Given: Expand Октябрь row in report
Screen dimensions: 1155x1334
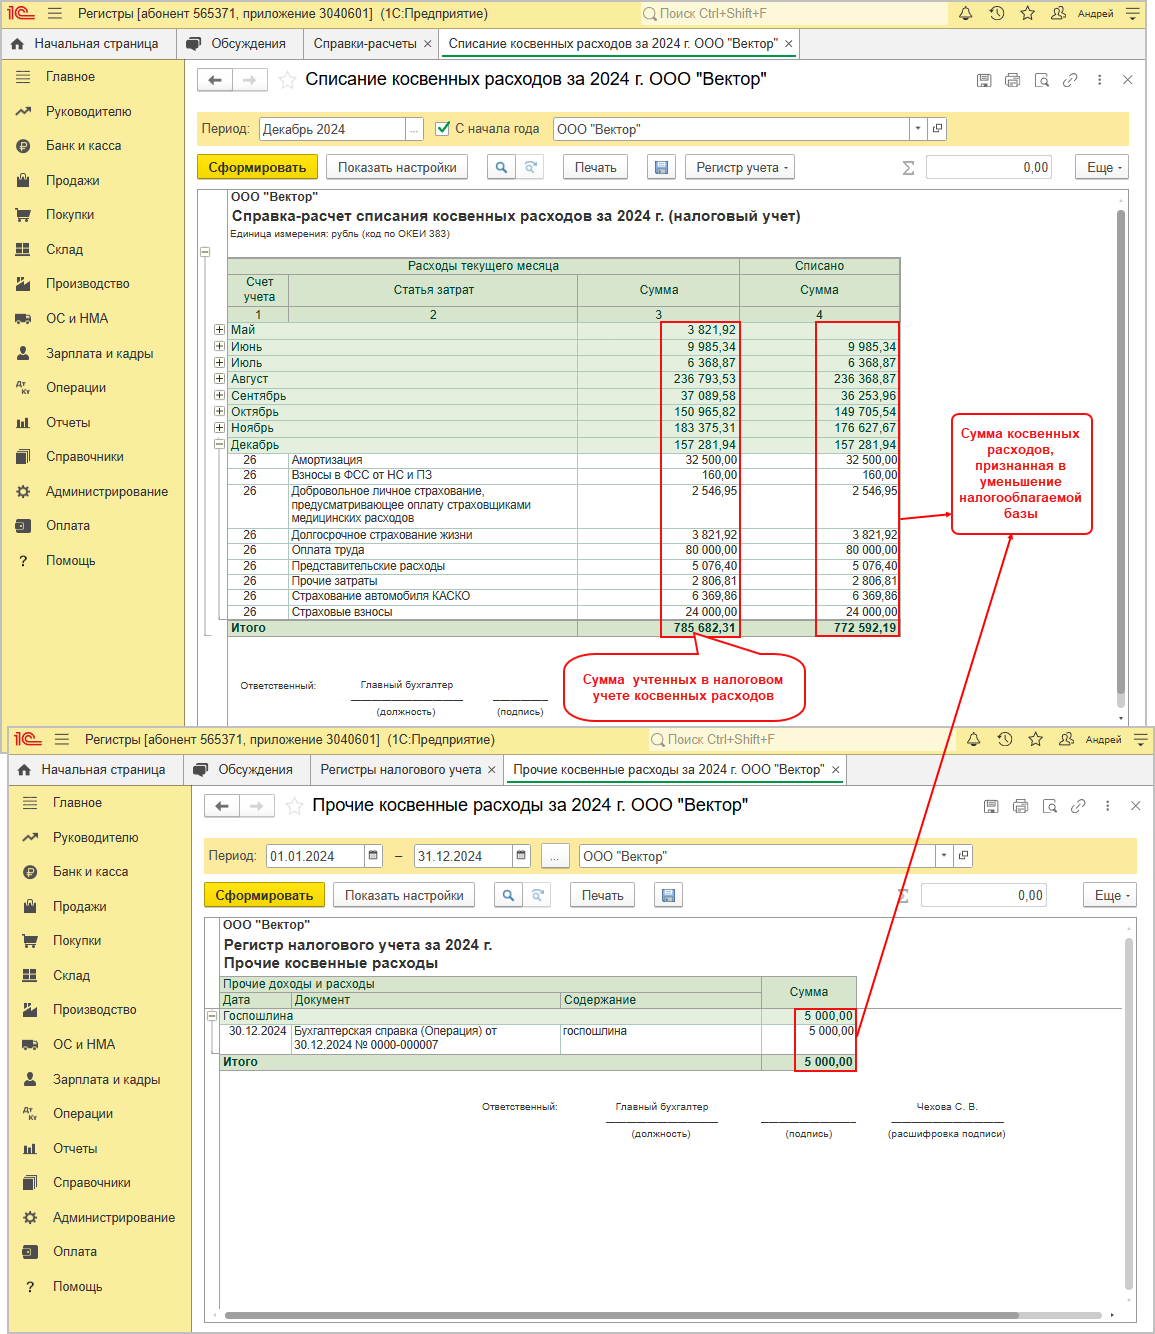Looking at the screenshot, I should pos(219,412).
